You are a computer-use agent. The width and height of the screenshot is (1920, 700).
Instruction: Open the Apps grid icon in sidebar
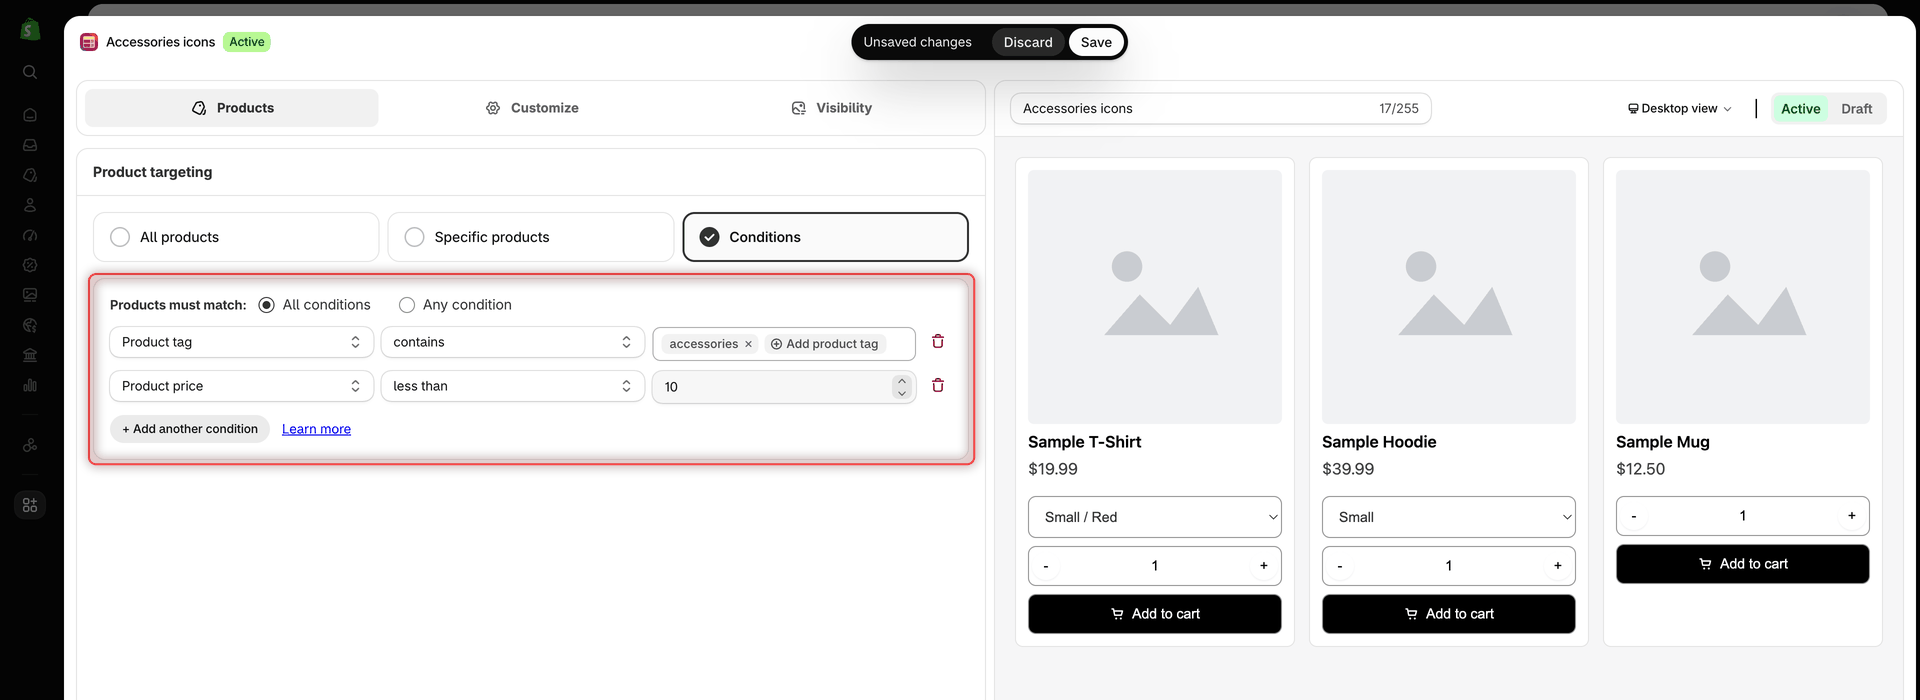pyautogui.click(x=30, y=505)
